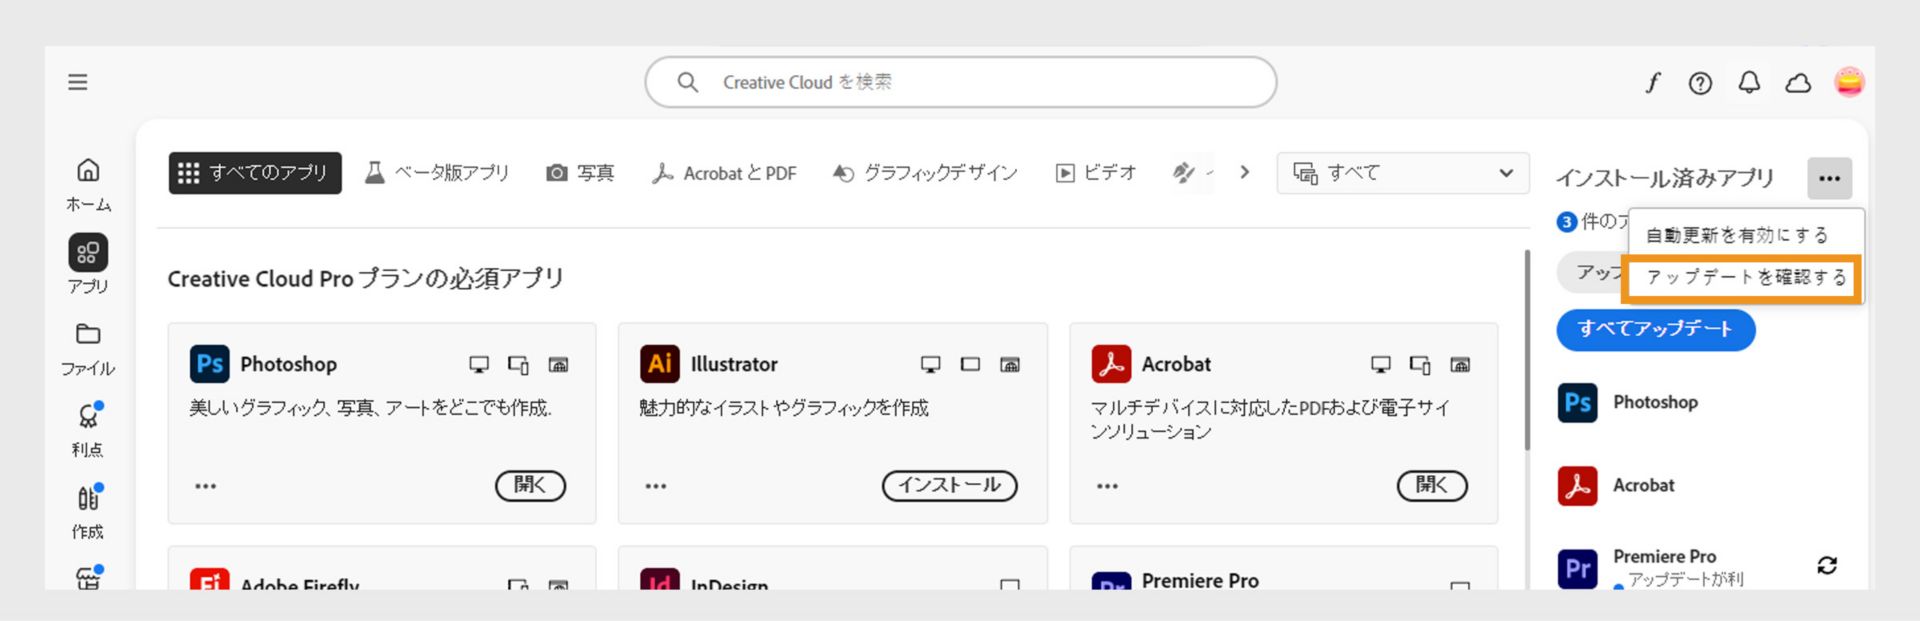Open the fonts f icon
This screenshot has height=621, width=1920.
pos(1653,83)
